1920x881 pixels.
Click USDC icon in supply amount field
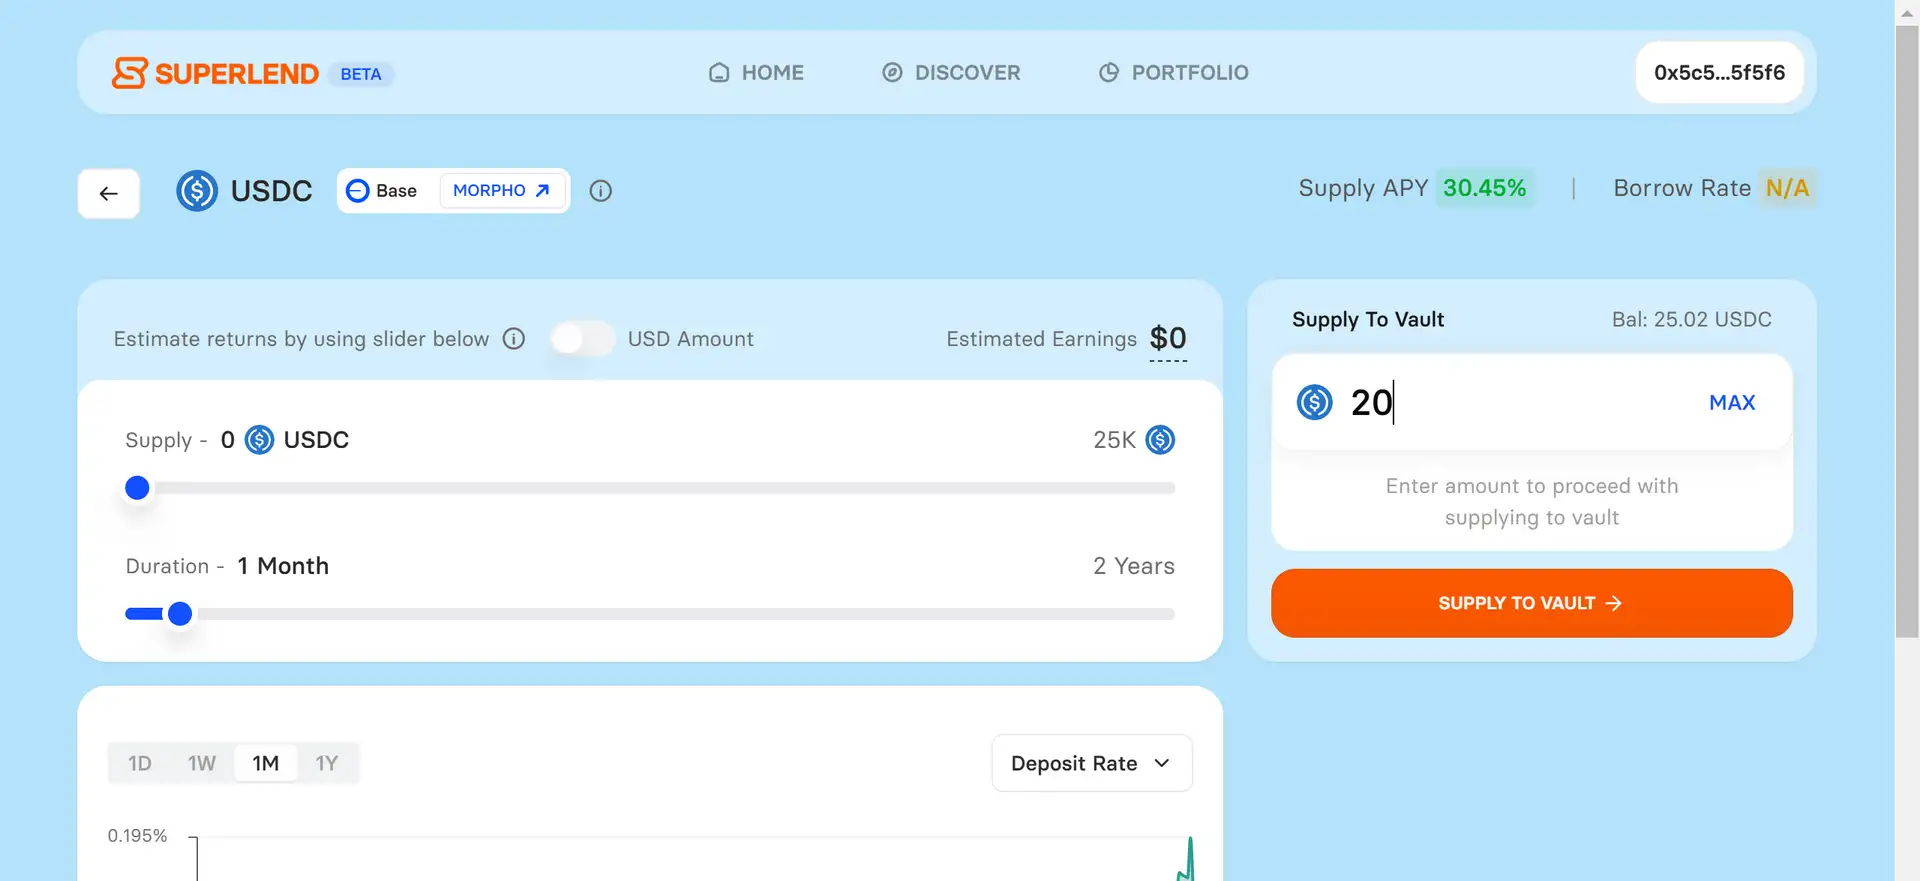1314,402
